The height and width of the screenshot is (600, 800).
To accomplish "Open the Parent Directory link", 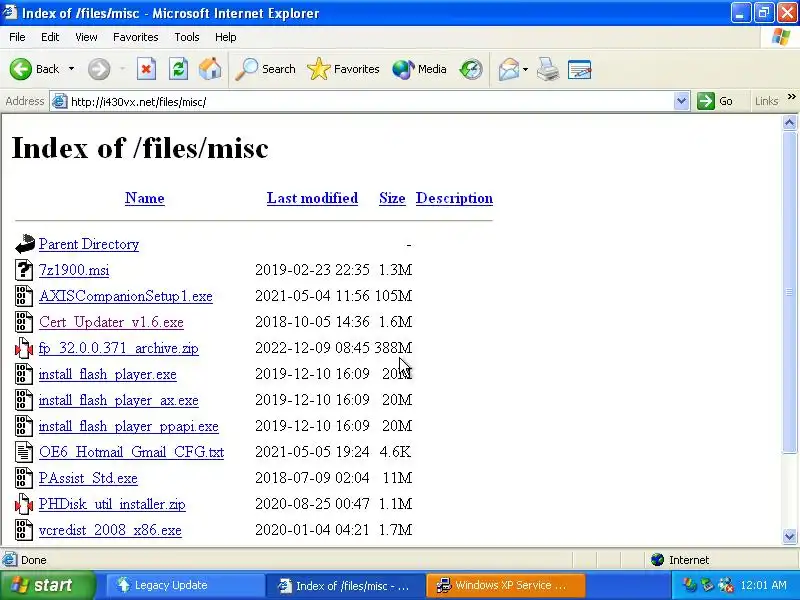I will [x=89, y=244].
